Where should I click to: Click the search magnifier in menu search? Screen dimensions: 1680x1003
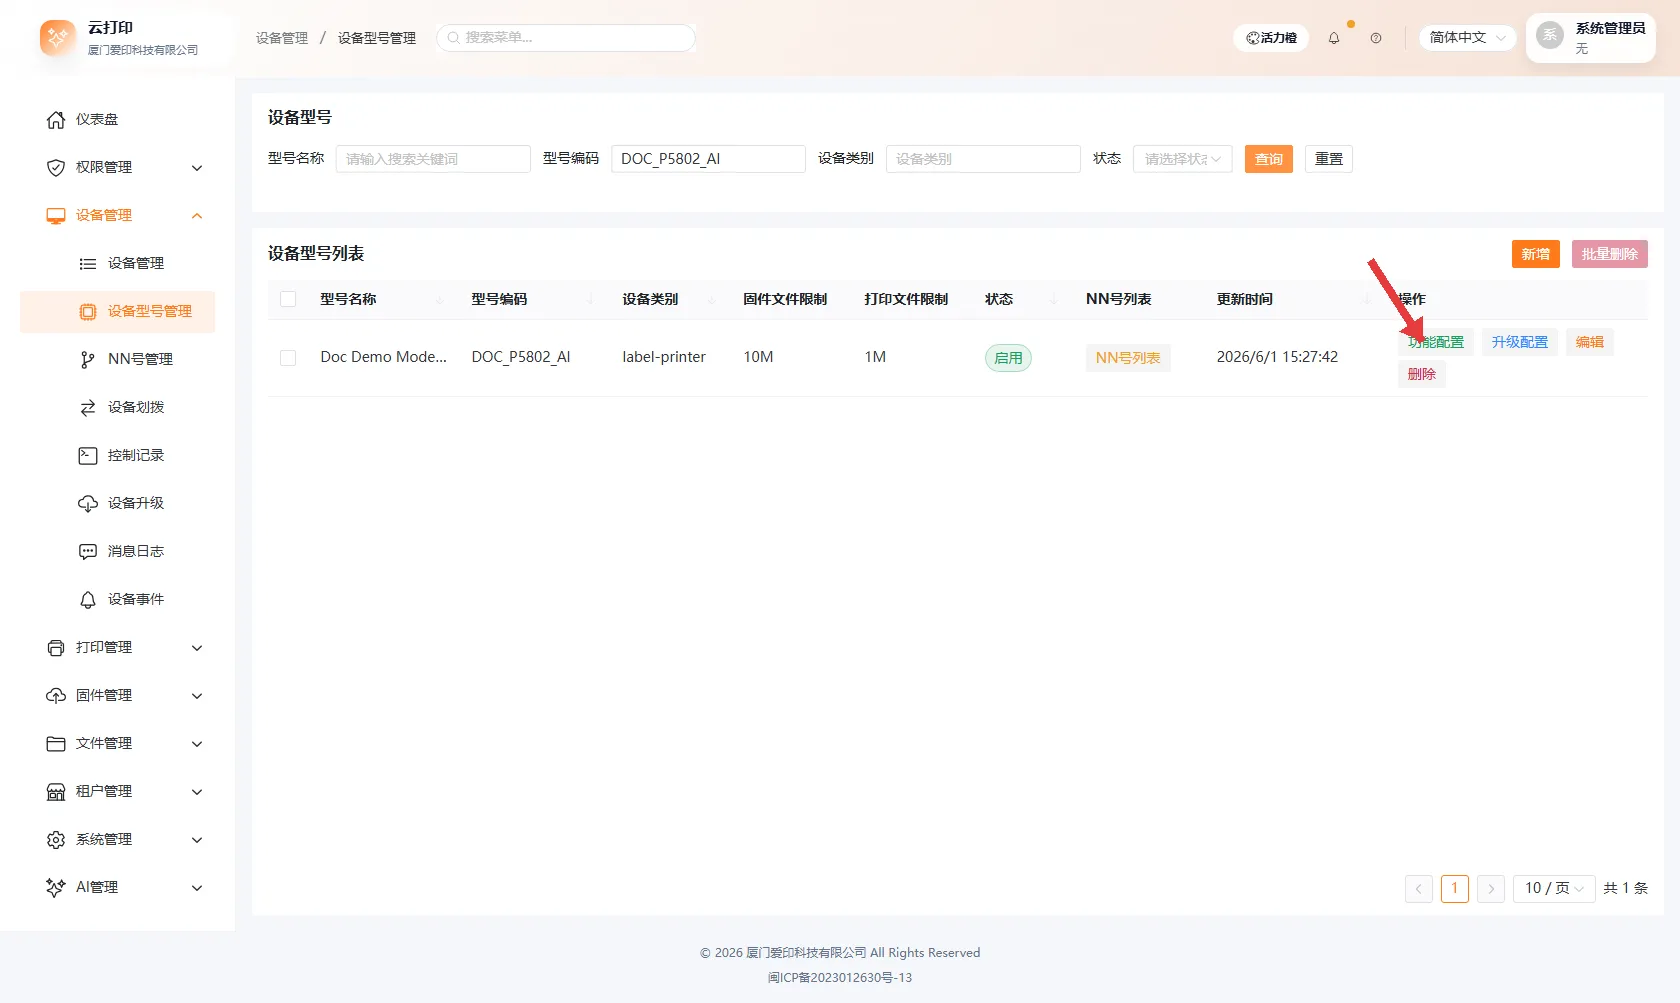[x=454, y=38]
